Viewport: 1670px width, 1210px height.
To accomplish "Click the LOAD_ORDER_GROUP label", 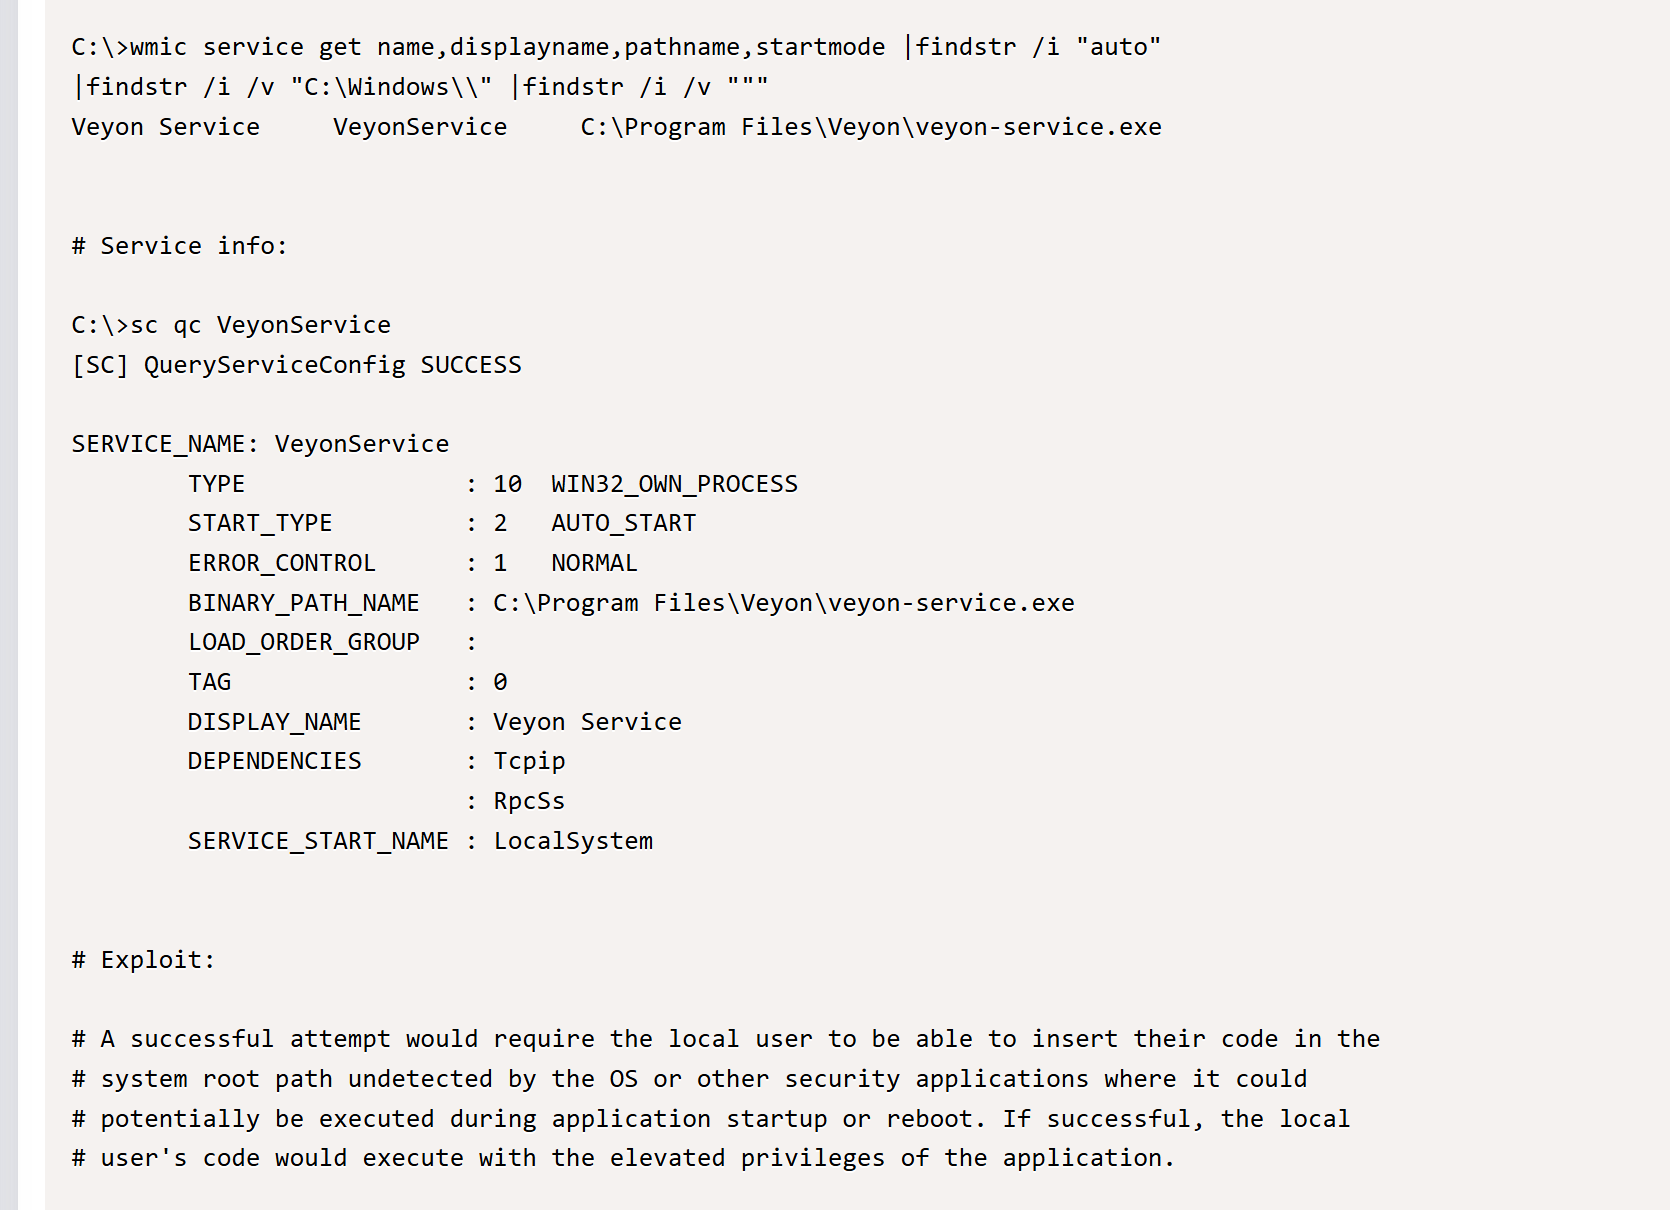I will coord(304,642).
